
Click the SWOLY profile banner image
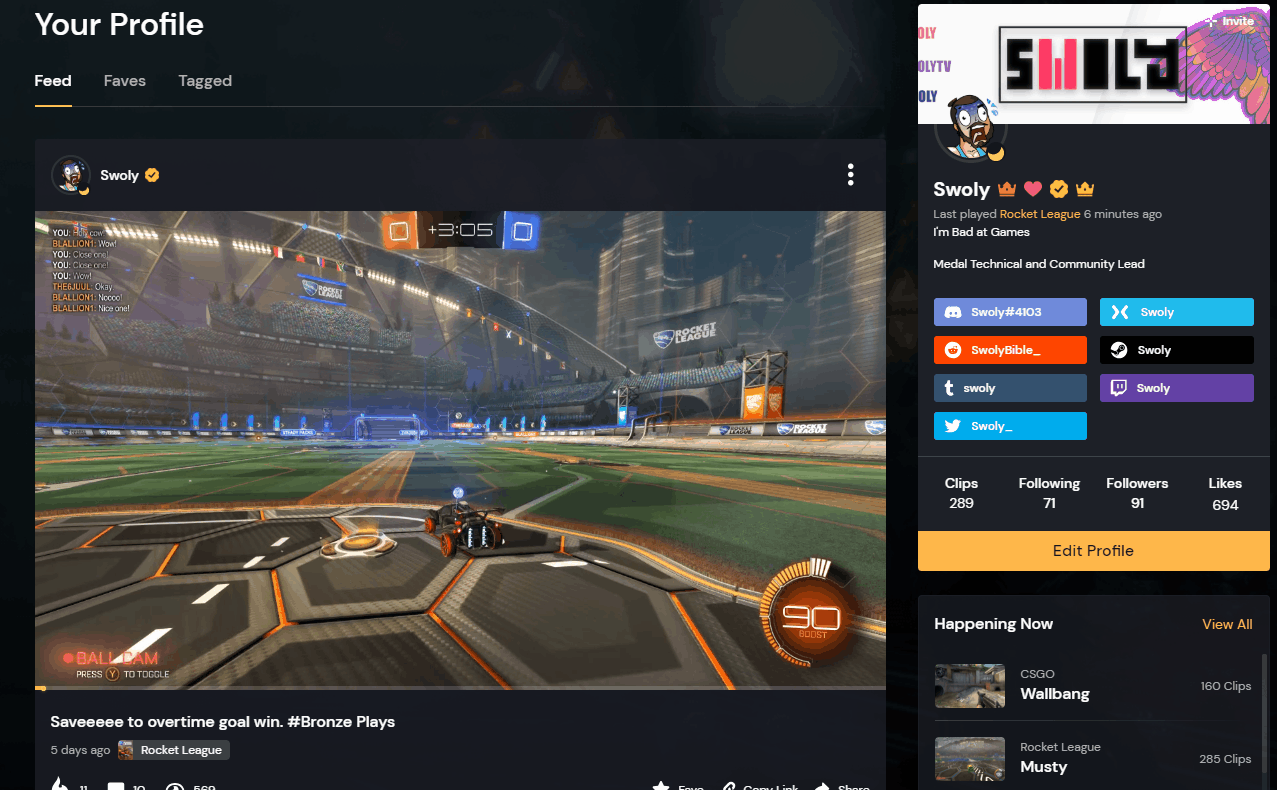click(1094, 64)
